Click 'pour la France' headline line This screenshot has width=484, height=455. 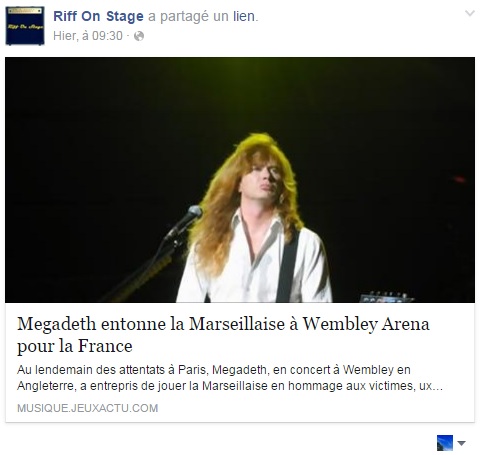[75, 346]
